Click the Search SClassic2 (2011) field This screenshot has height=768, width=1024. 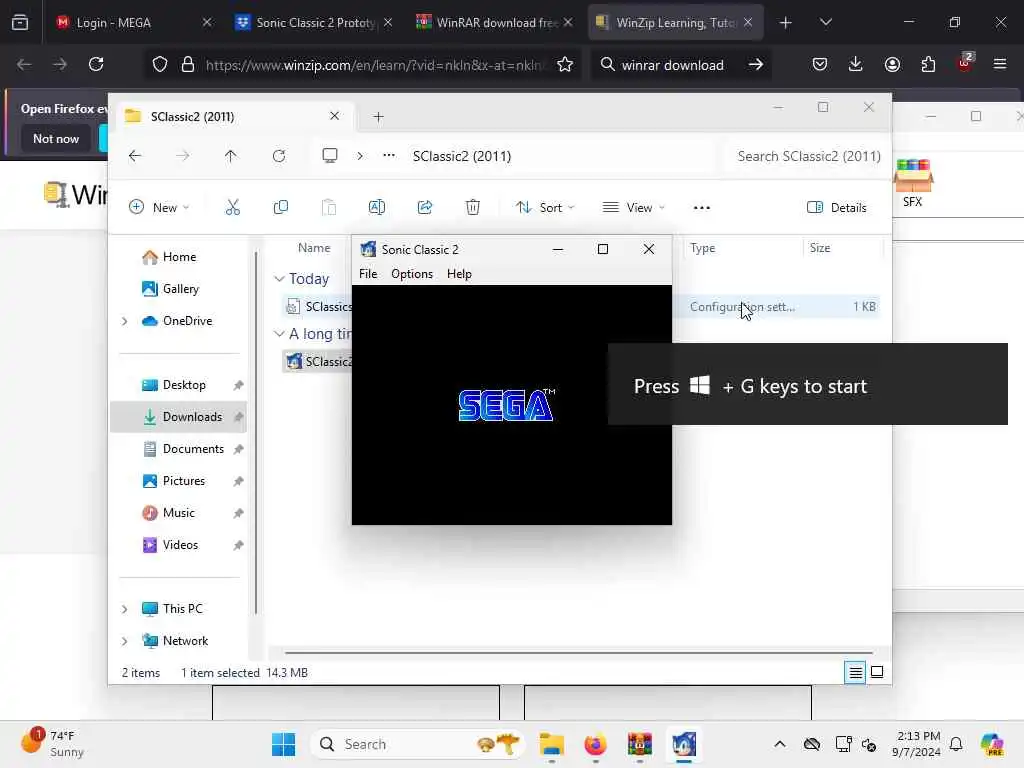[807, 156]
